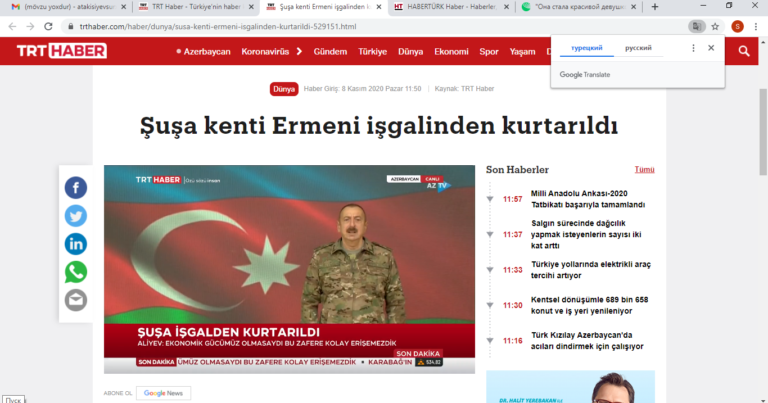Subscribe via the Google News button
The image size is (768, 403).
pos(164,393)
